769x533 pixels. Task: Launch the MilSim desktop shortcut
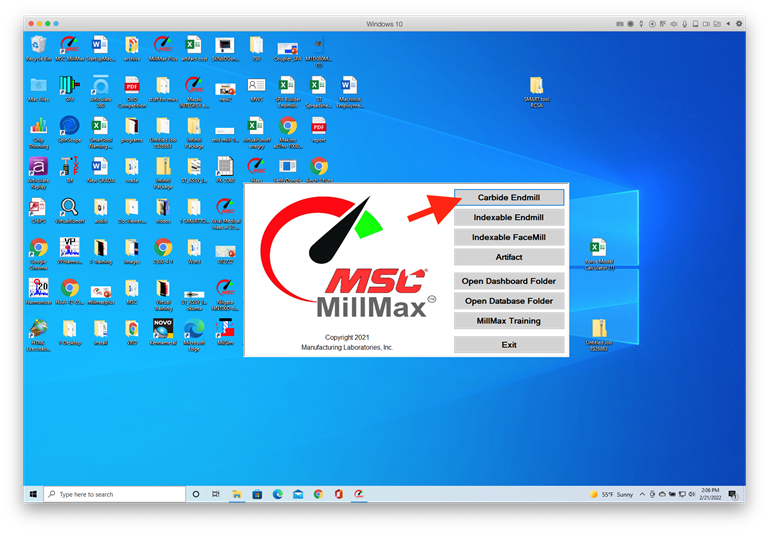[x=225, y=332]
